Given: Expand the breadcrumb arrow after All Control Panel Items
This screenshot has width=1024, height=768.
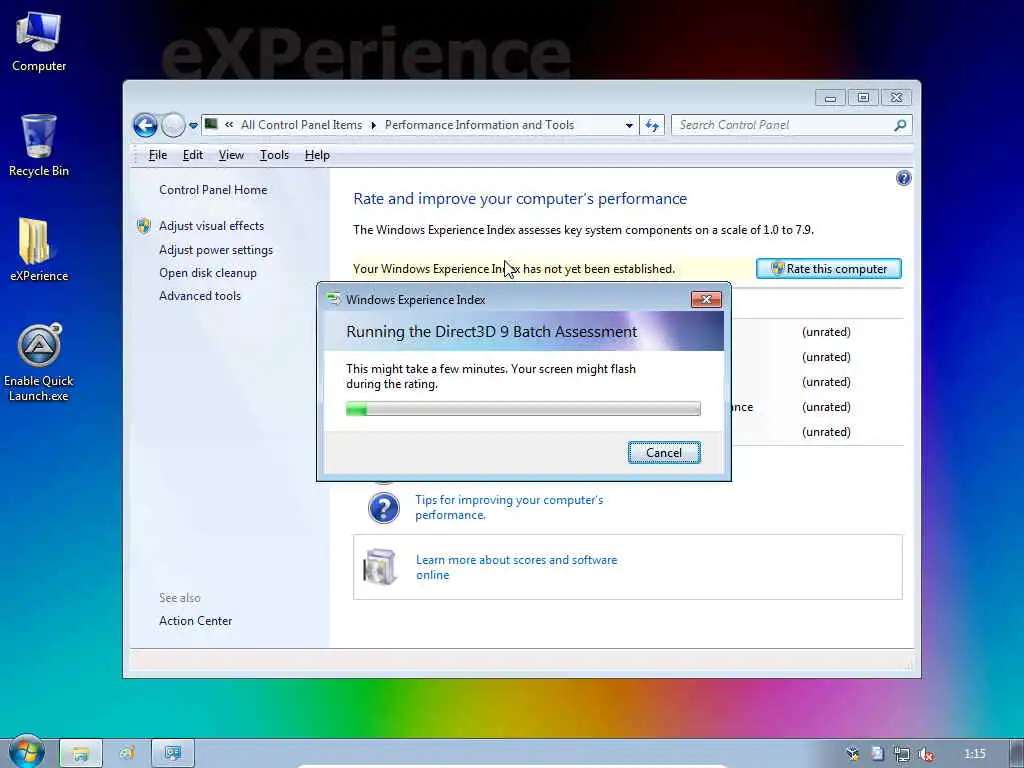Looking at the screenshot, I should click(x=374, y=125).
